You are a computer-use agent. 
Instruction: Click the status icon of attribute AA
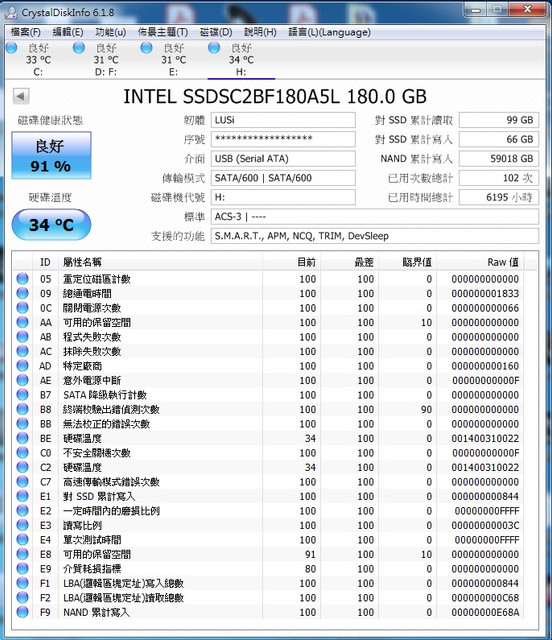[x=22, y=322]
